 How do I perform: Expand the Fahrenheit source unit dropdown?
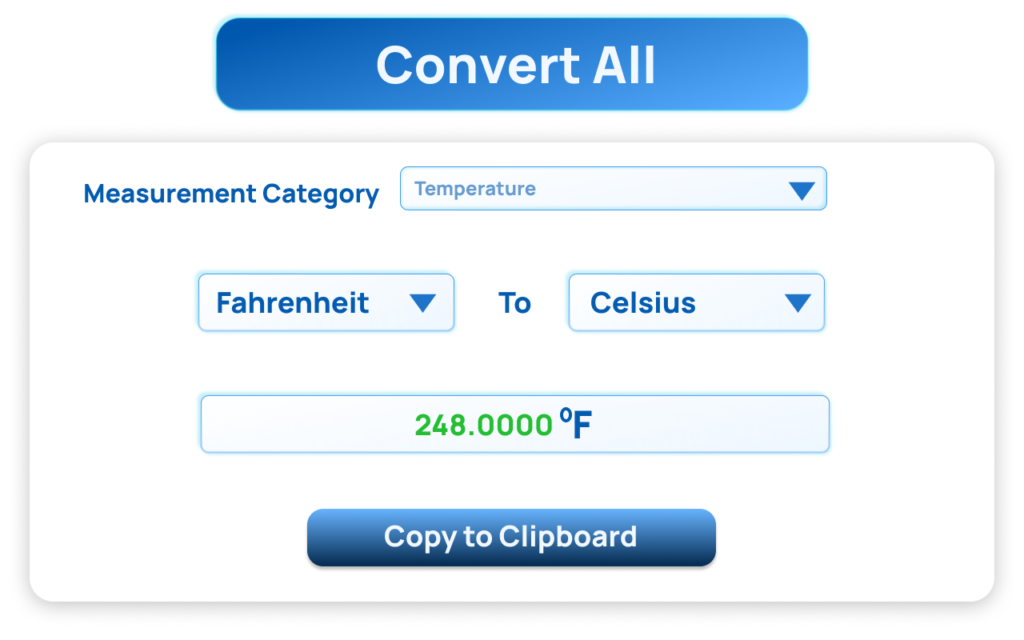point(326,303)
